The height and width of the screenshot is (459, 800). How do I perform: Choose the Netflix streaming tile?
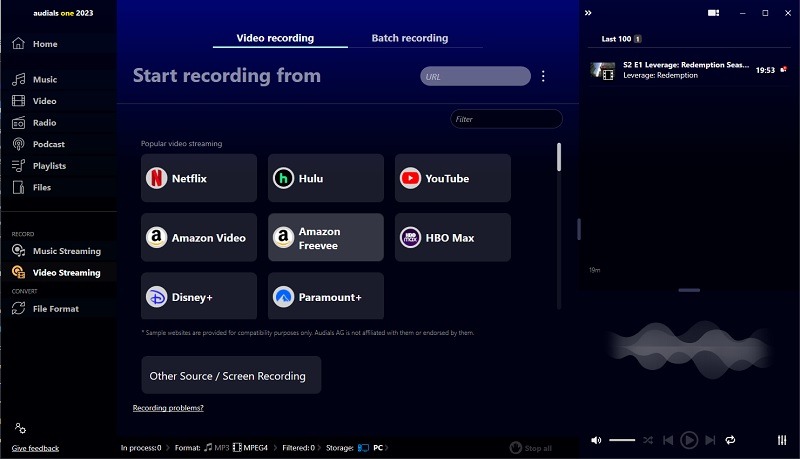coord(199,178)
